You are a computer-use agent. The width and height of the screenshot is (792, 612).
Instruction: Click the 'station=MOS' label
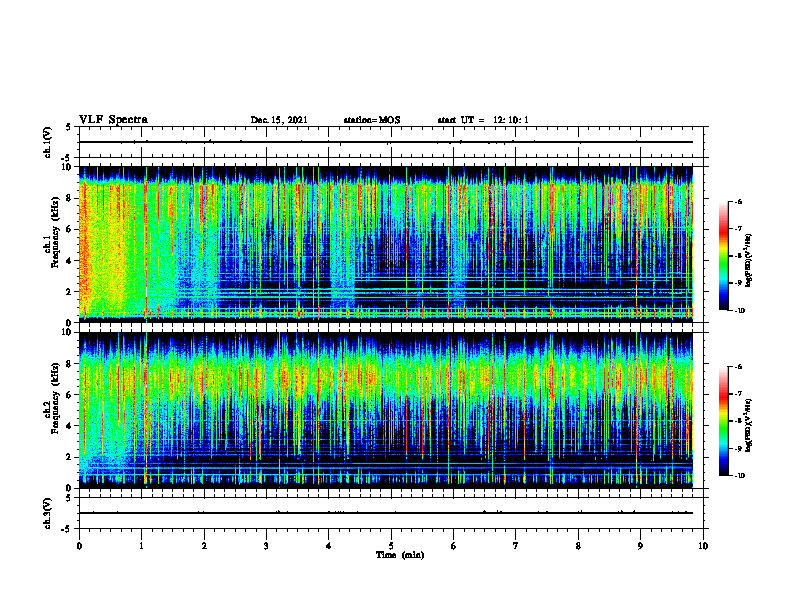[372, 120]
